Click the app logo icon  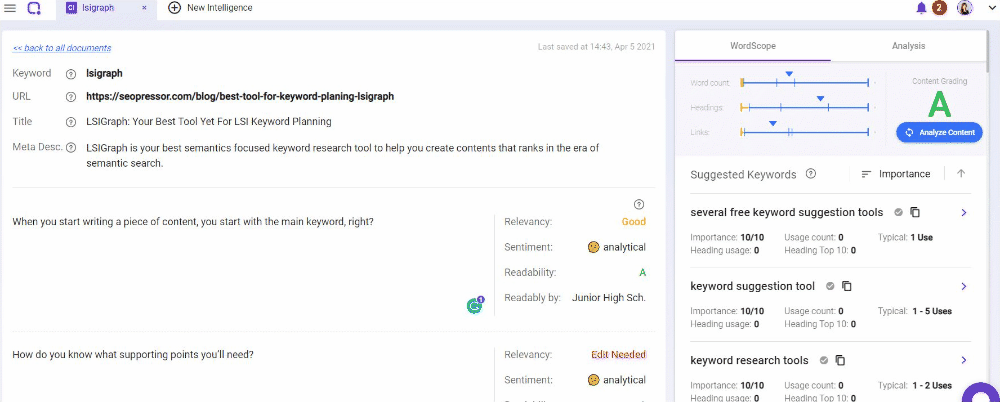34,8
